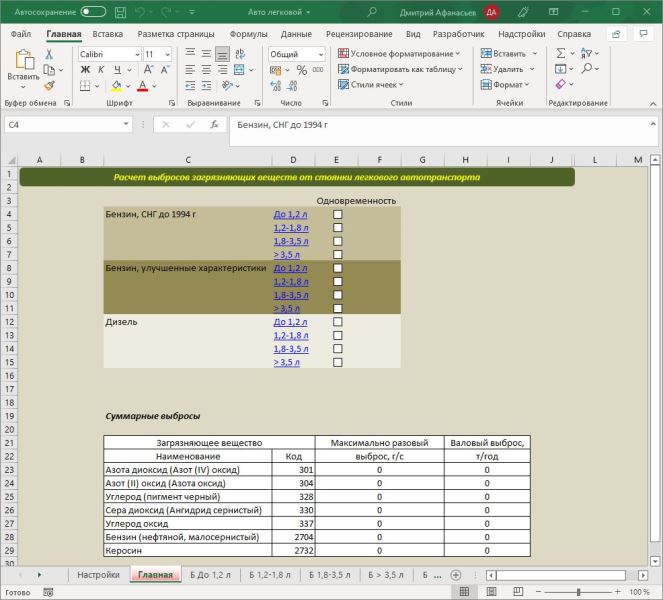The height and width of the screenshot is (600, 663).
Task: Click the Cut scissors icon
Action: 49,54
